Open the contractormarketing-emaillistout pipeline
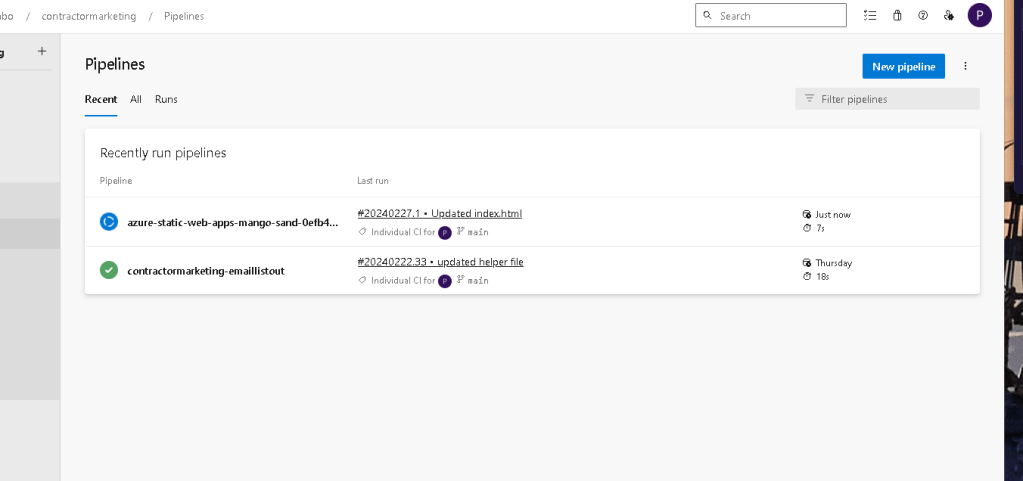This screenshot has width=1023, height=481. pos(206,270)
